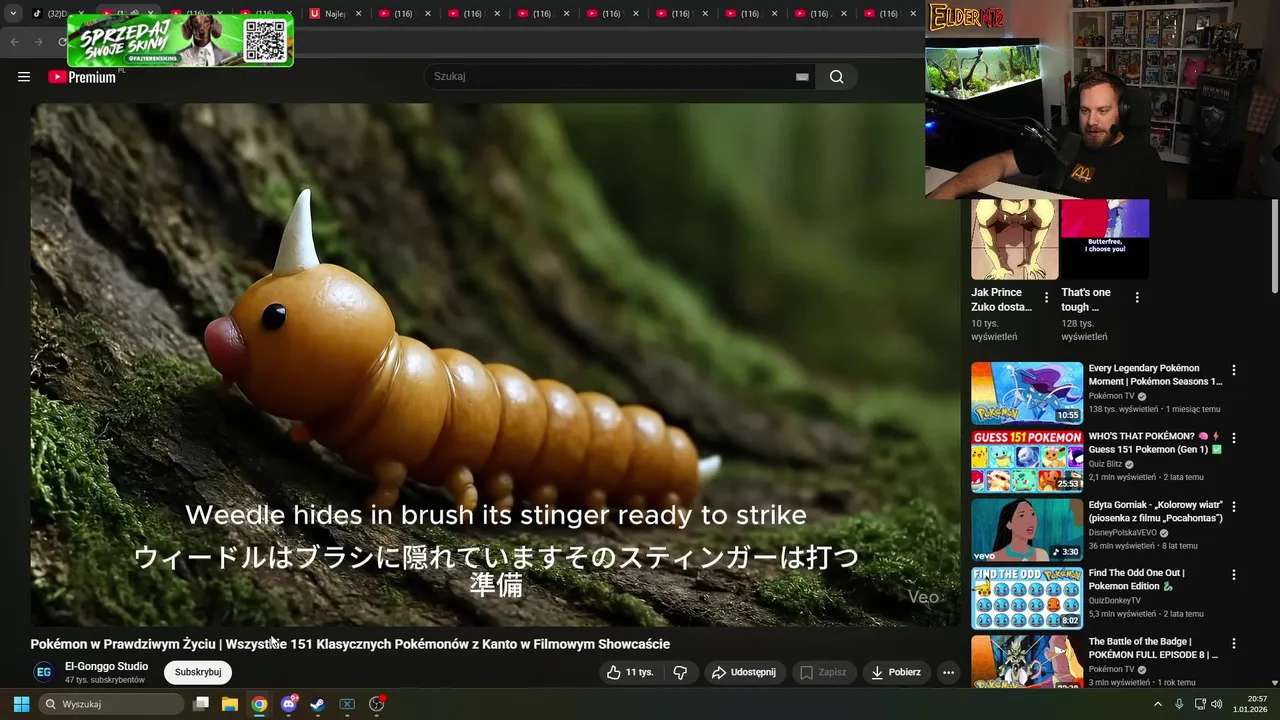Open WHO'S THAT POKÉMON video title
The image size is (1280, 720).
pos(1155,443)
